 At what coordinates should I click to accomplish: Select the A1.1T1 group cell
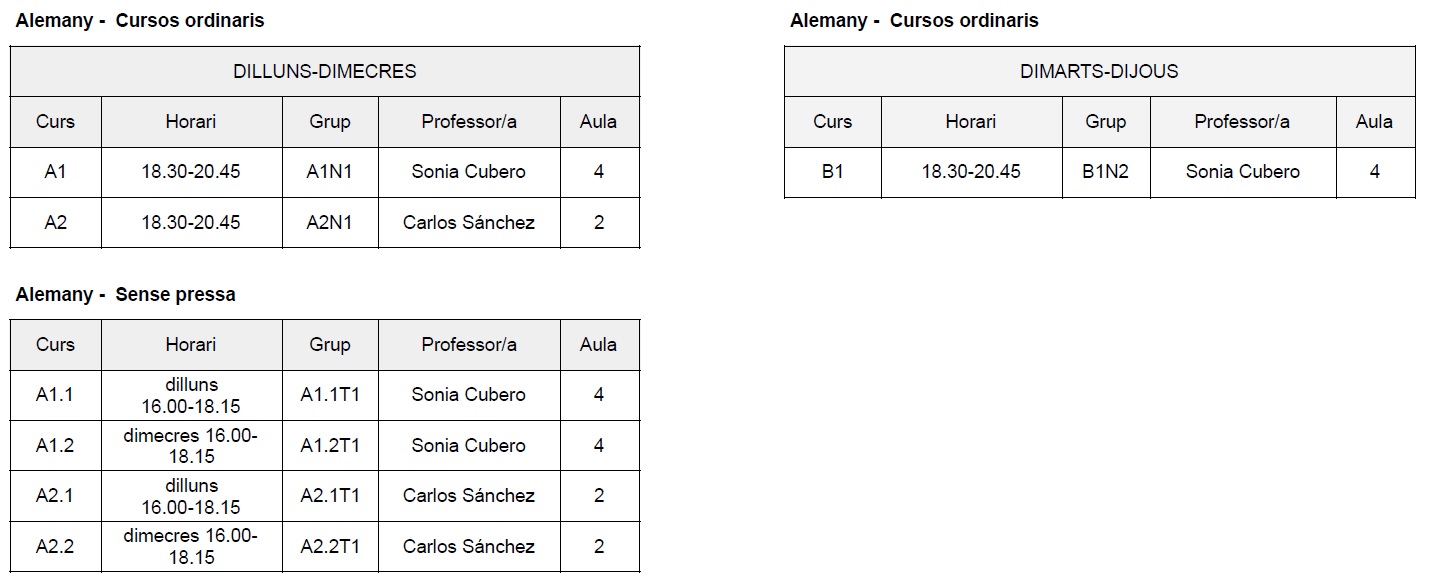pos(330,395)
